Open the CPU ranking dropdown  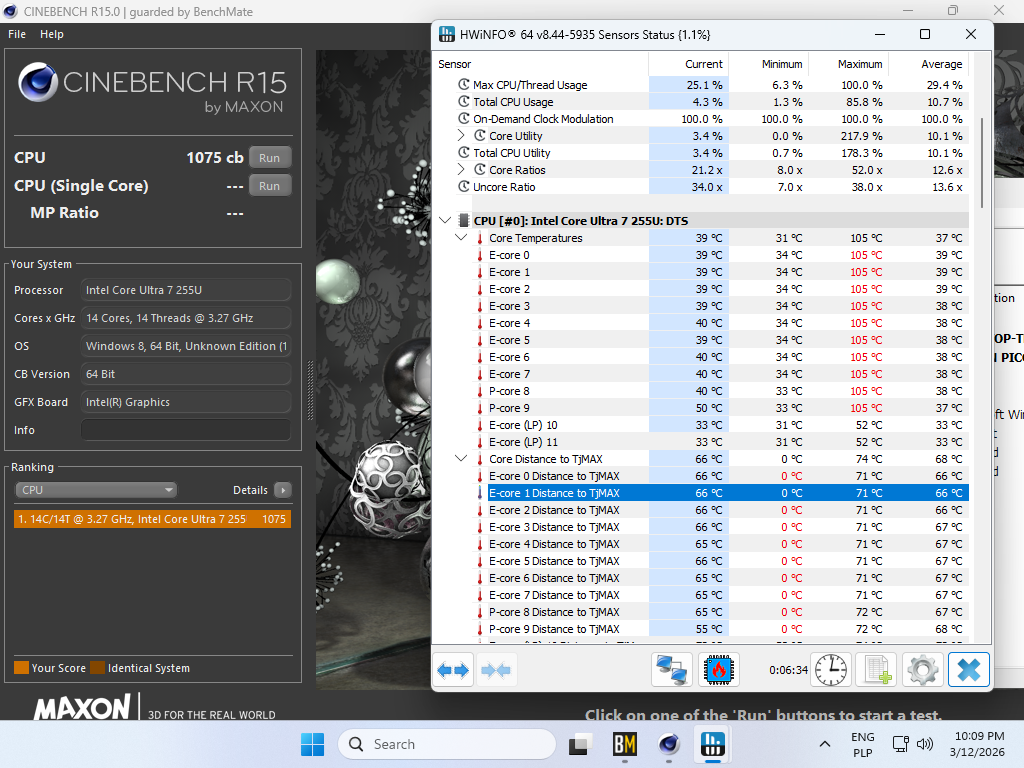tap(96, 490)
